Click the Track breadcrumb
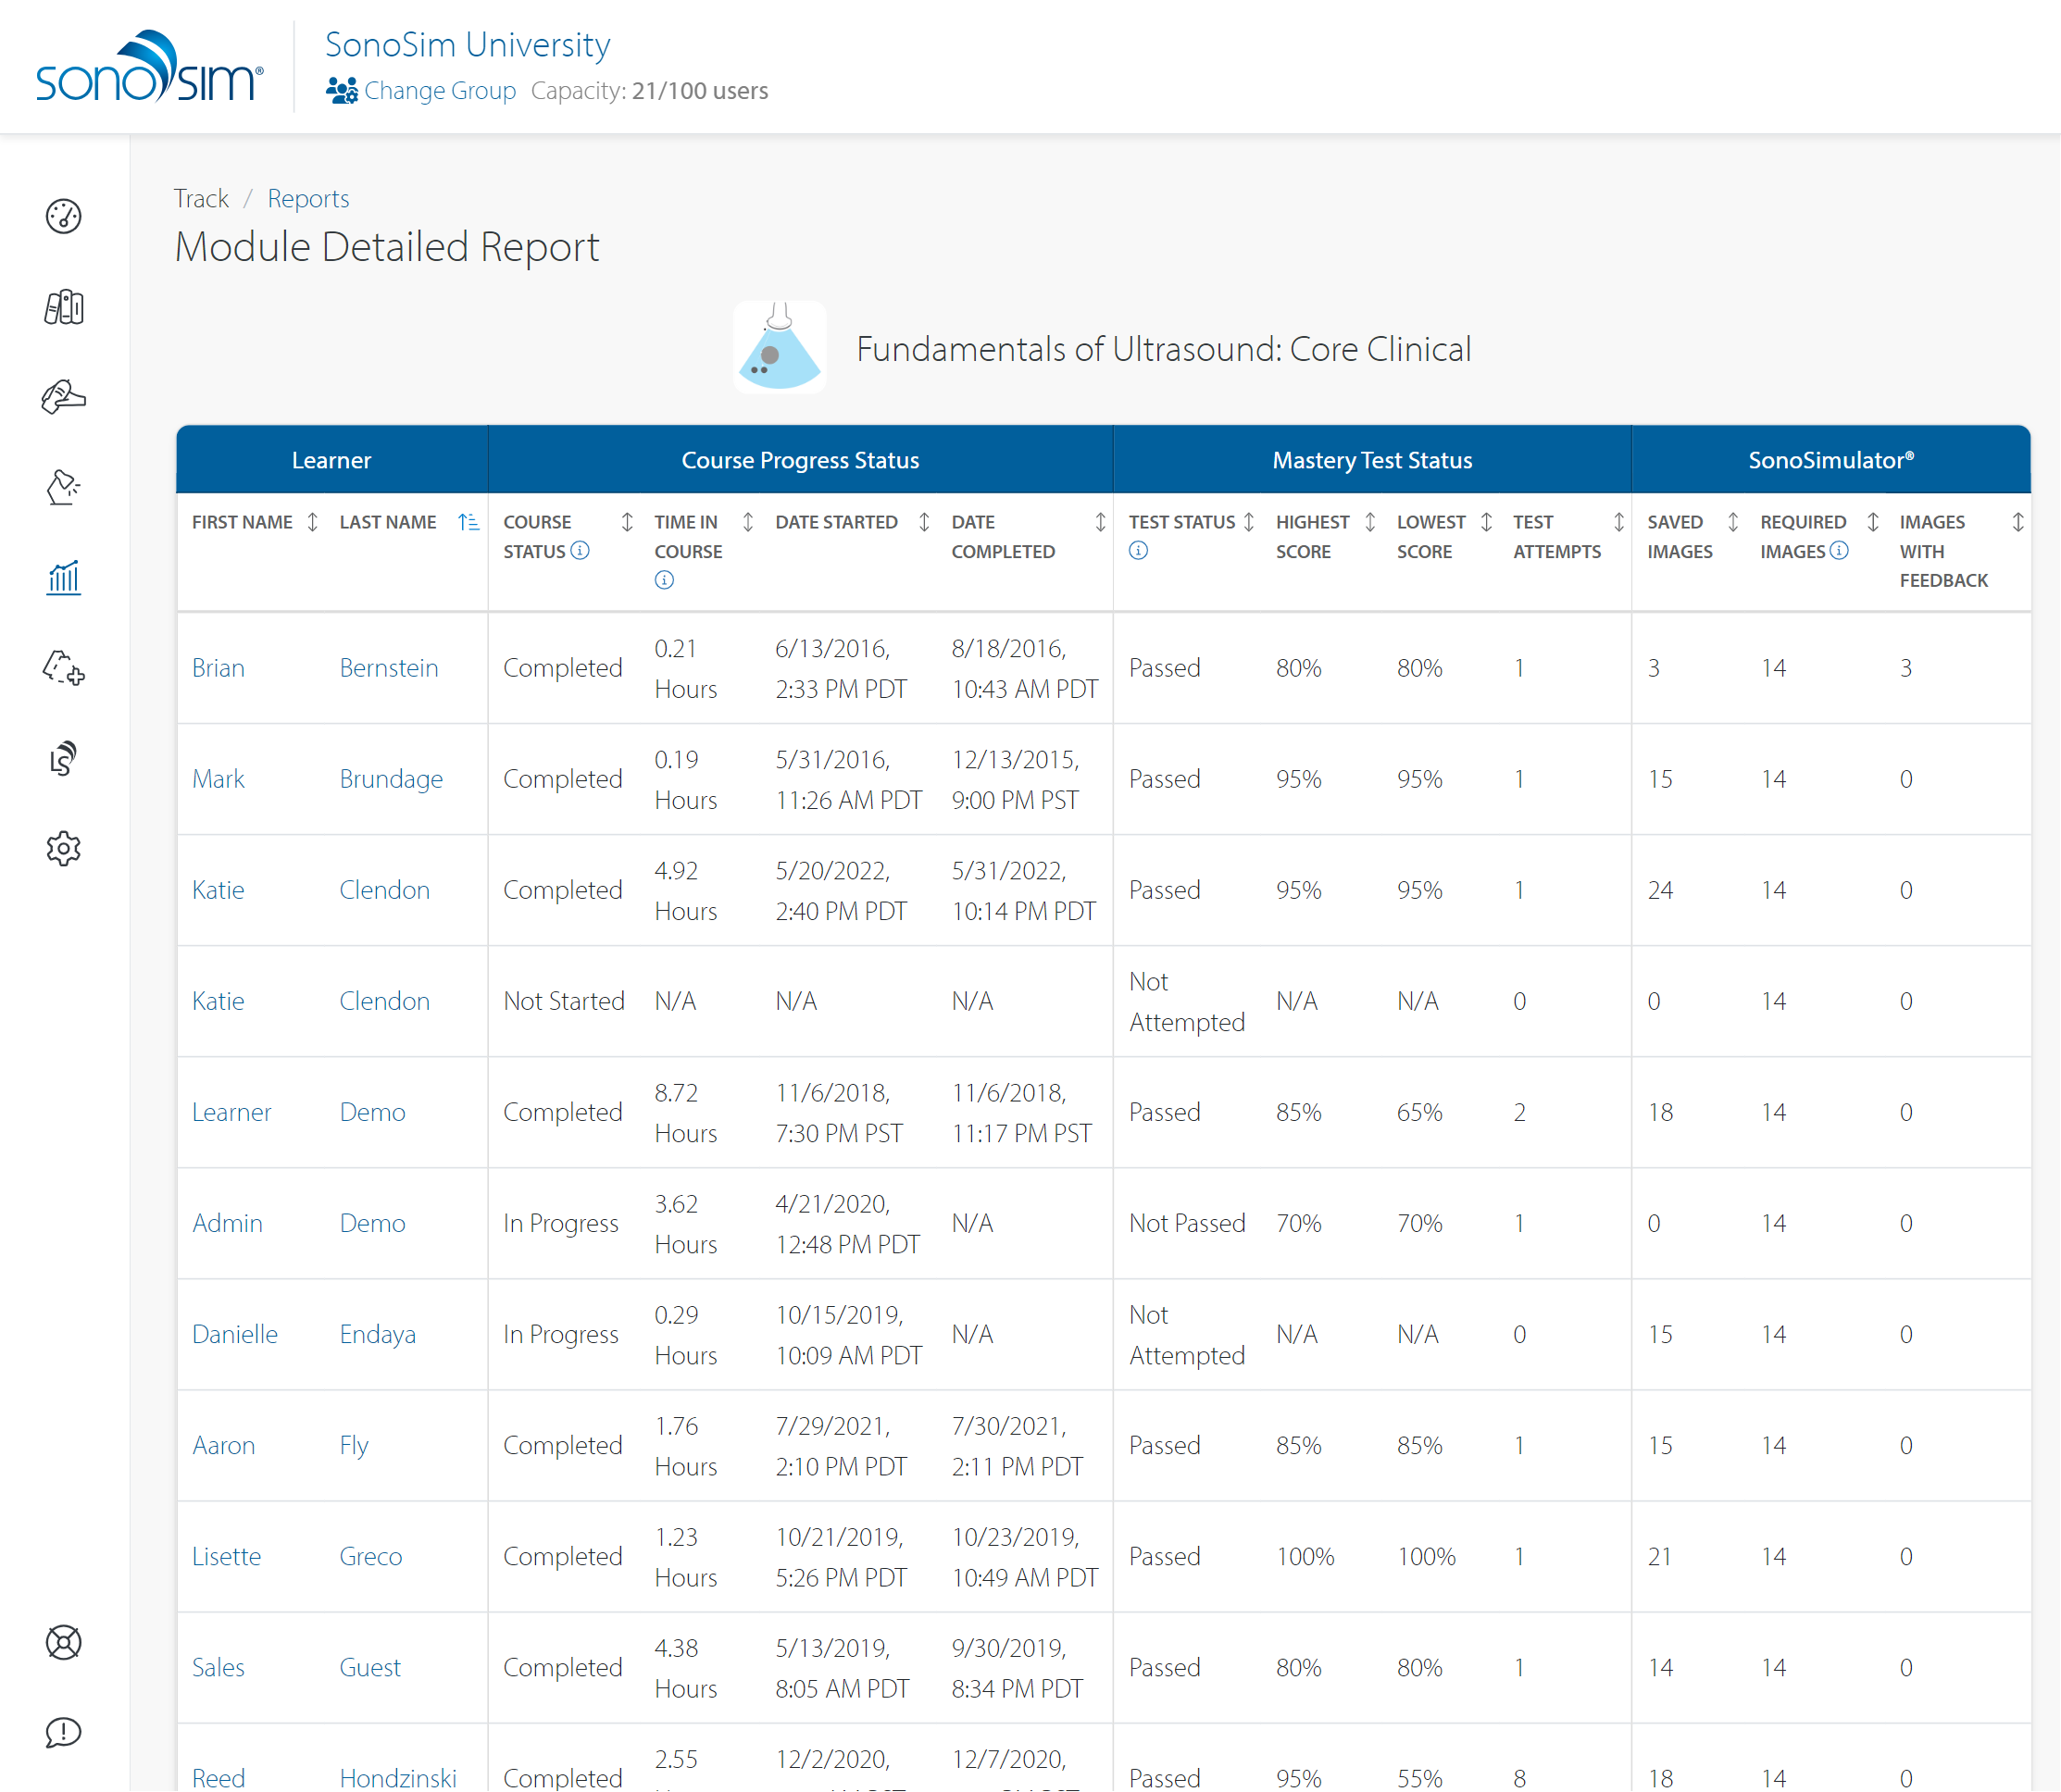Screen dimensions: 2061x1792 (201, 198)
